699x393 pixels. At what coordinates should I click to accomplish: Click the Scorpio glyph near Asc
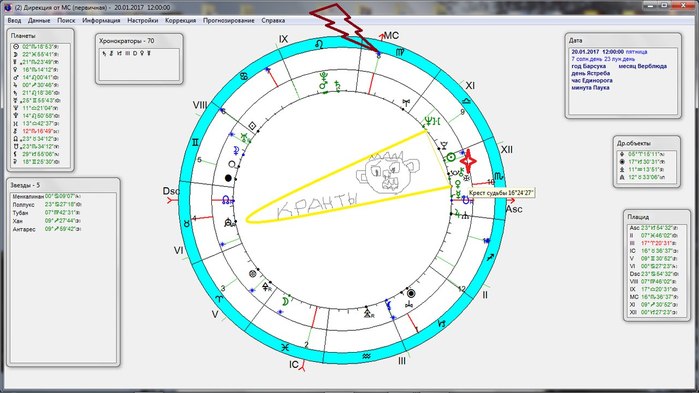(x=499, y=176)
